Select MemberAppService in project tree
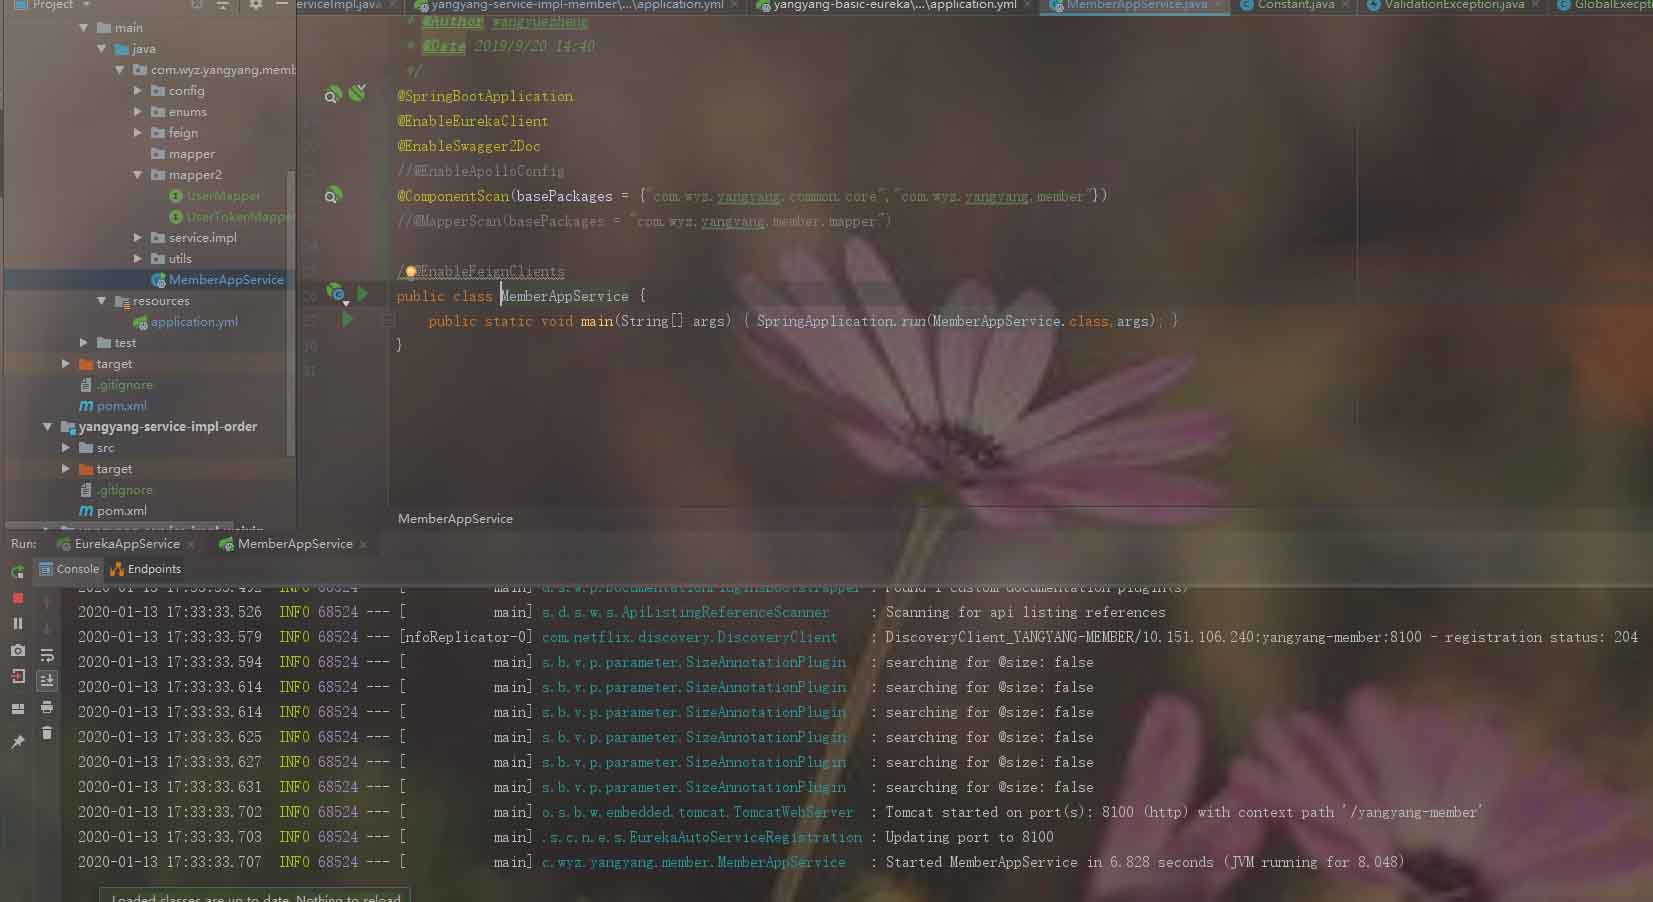This screenshot has width=1653, height=902. 217,280
